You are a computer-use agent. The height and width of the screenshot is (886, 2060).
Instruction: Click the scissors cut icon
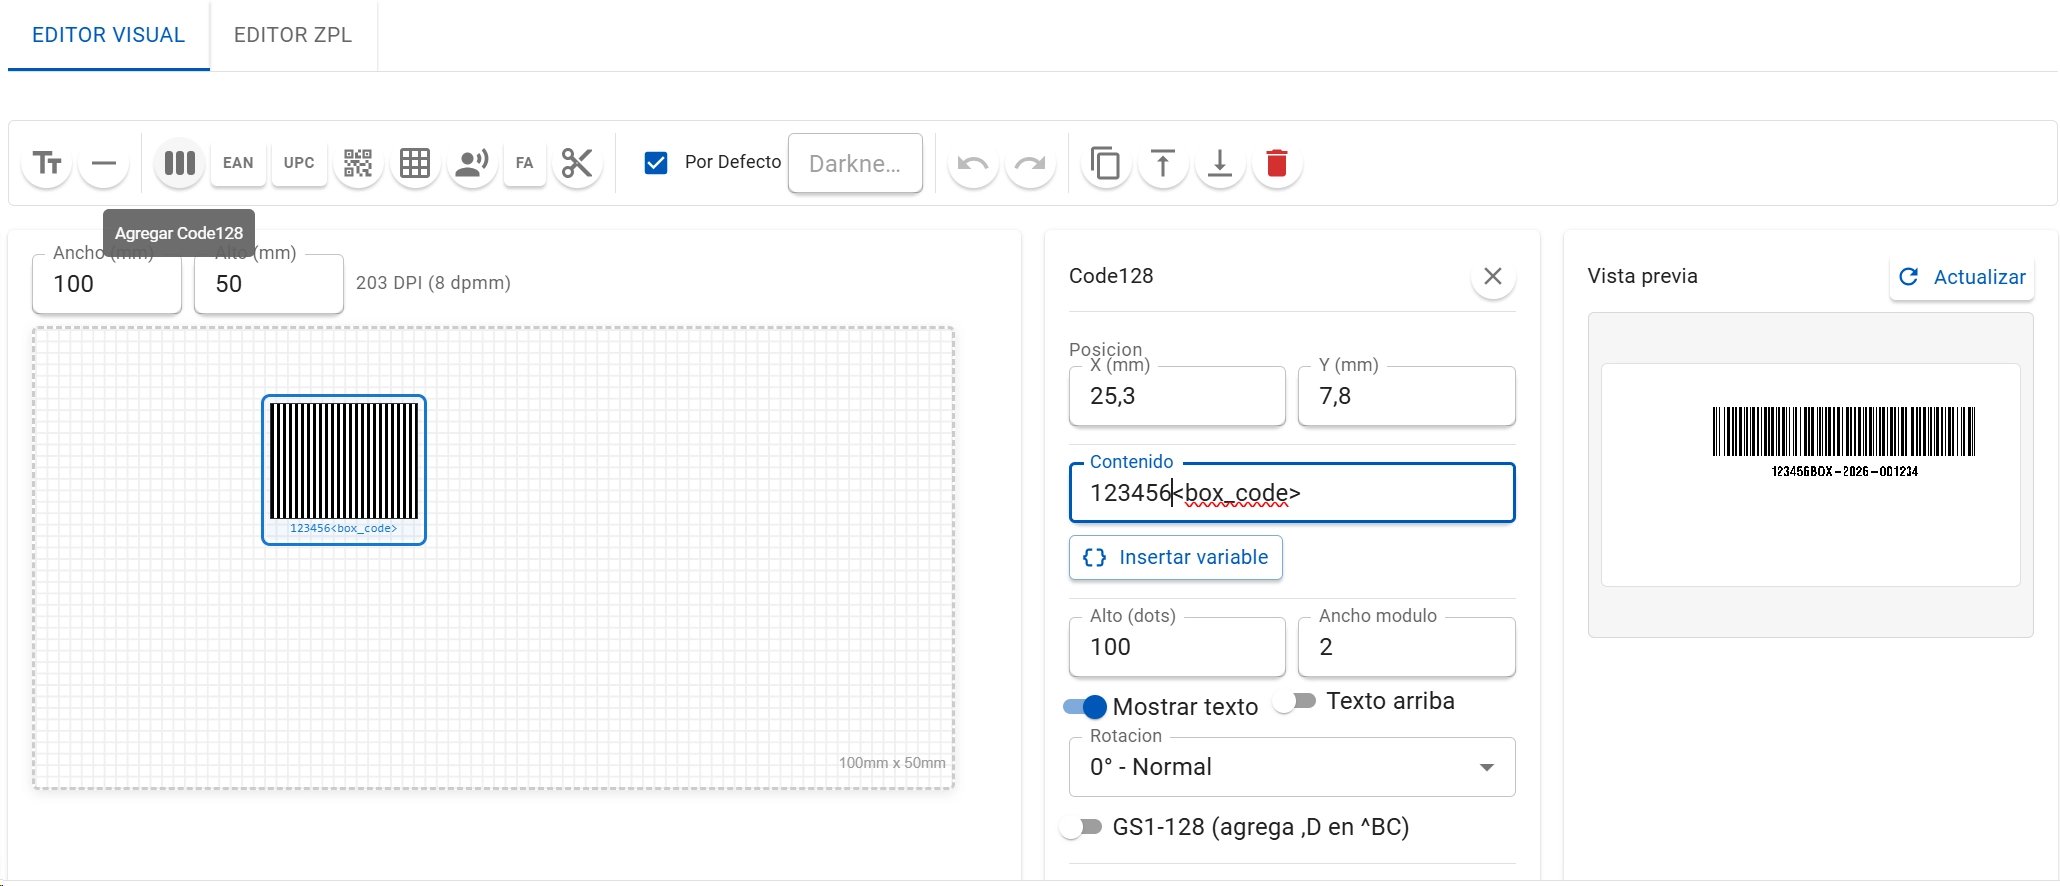[577, 163]
